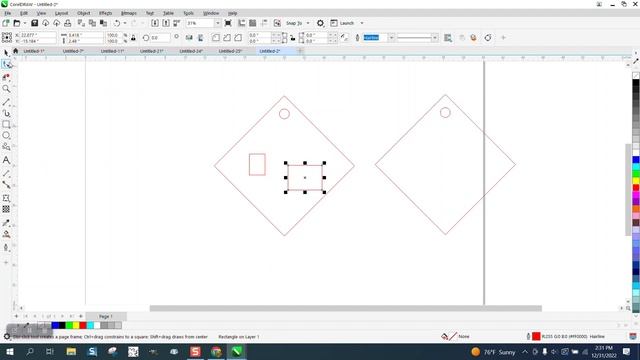Click the green swatch in document palette
The height and width of the screenshot is (360, 640).
coord(69,325)
